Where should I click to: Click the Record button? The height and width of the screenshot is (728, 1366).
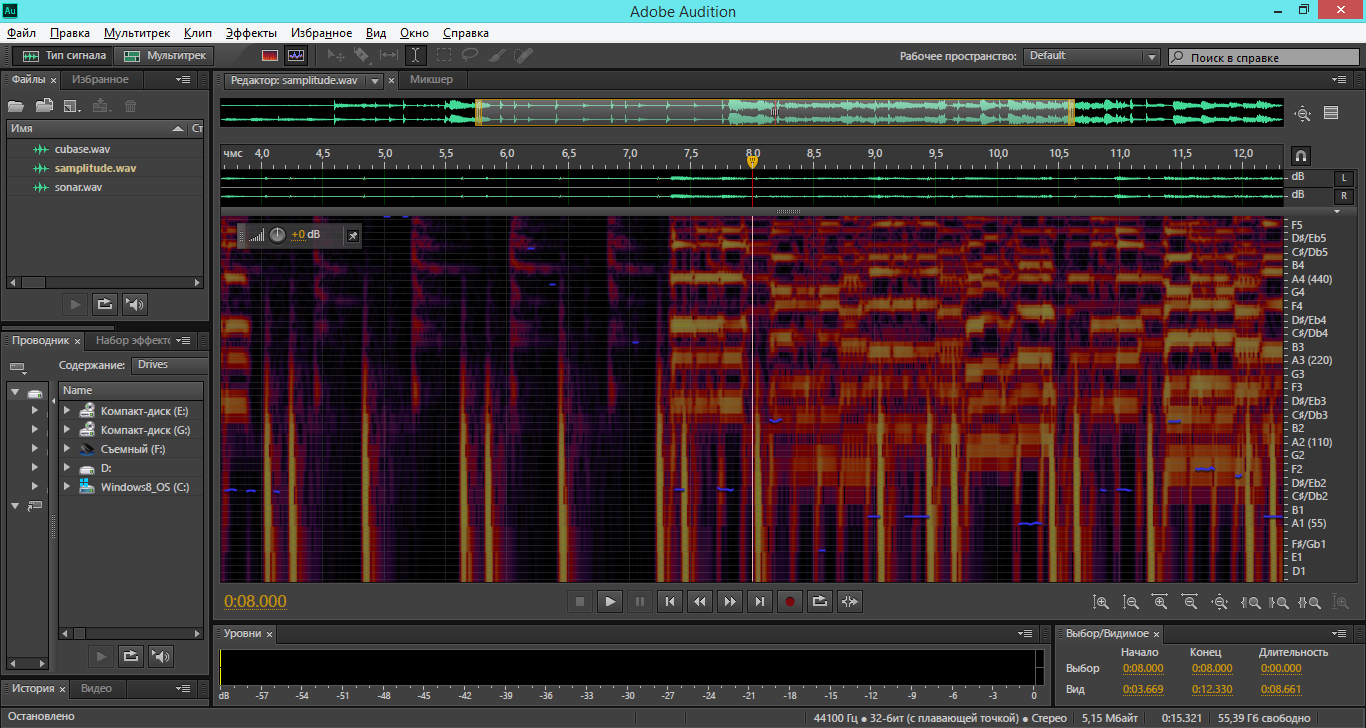coord(790,601)
